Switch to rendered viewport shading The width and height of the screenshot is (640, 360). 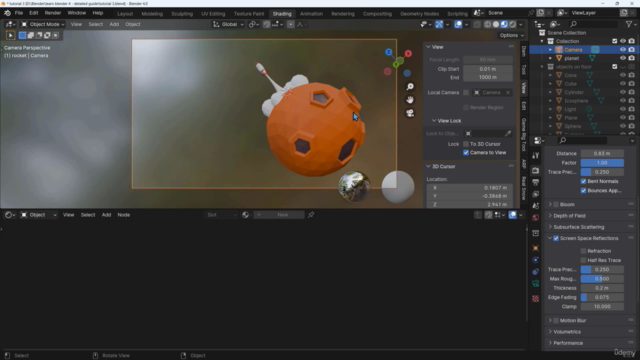pyautogui.click(x=513, y=24)
